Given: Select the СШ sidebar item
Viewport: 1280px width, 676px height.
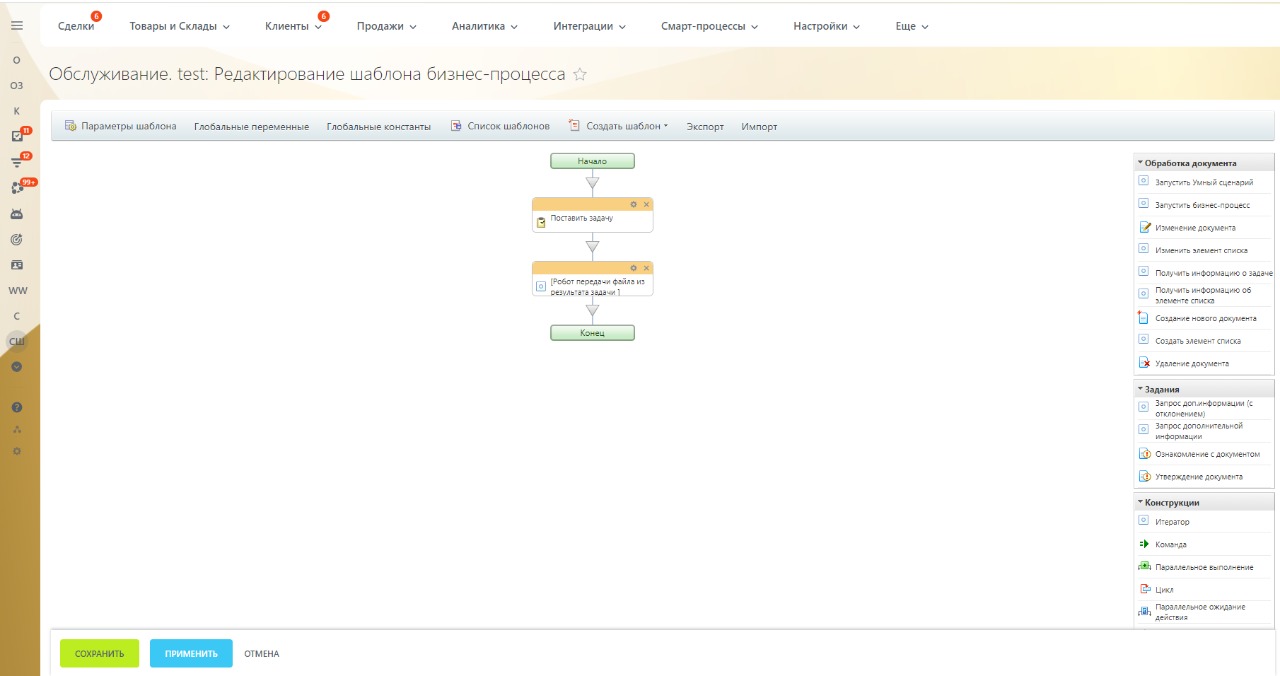Looking at the screenshot, I should point(17,342).
